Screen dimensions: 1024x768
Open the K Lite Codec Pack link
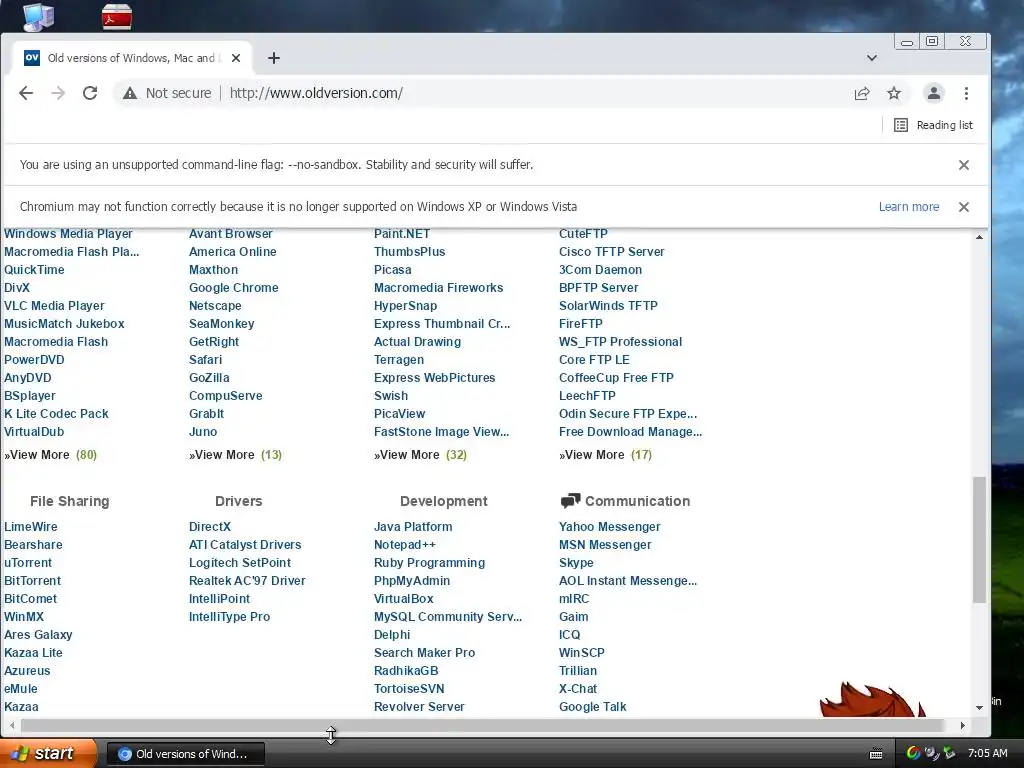pos(56,413)
